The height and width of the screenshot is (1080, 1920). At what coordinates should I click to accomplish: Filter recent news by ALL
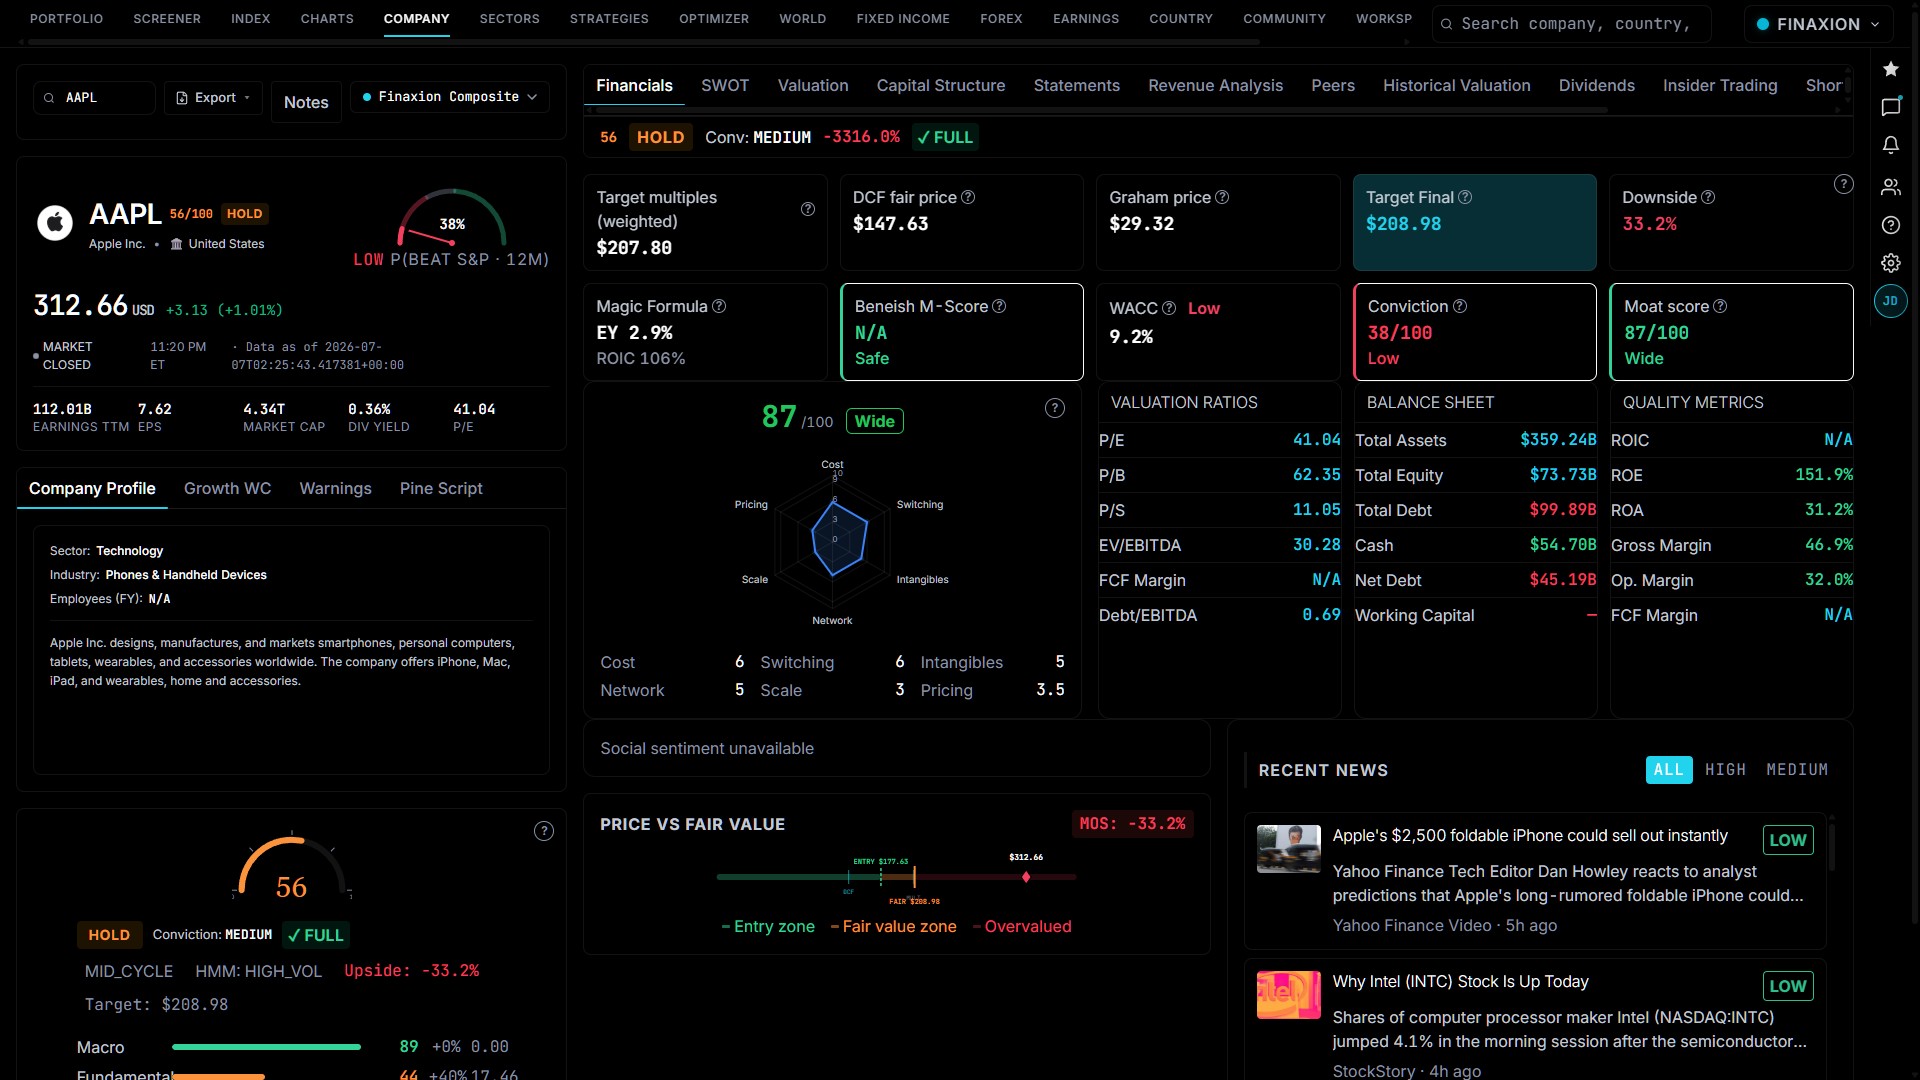1669,770
